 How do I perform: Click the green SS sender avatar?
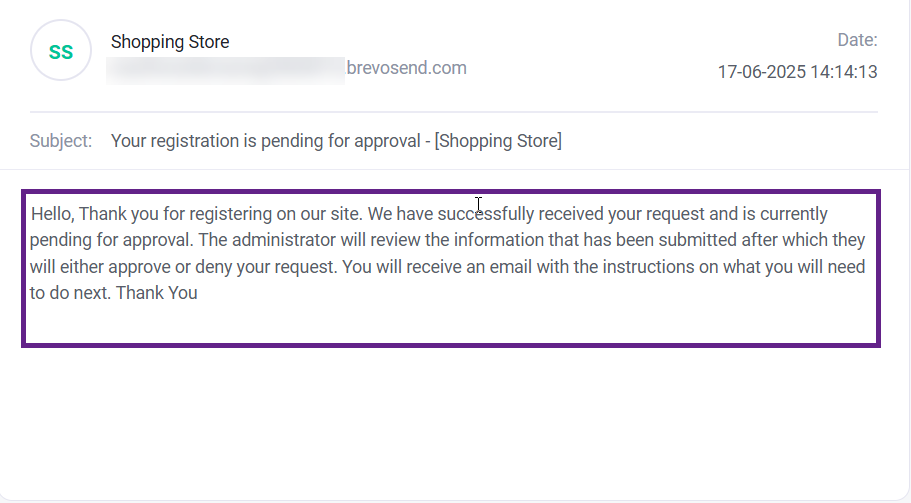(x=61, y=51)
